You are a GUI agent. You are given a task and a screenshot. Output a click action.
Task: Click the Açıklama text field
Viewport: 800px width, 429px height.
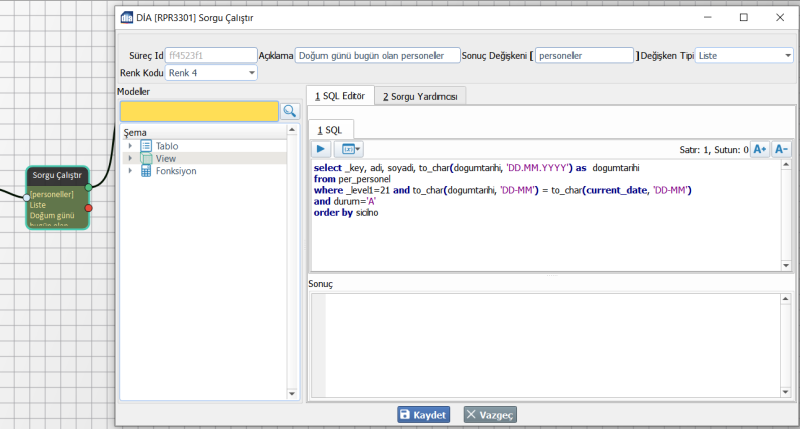(377, 56)
